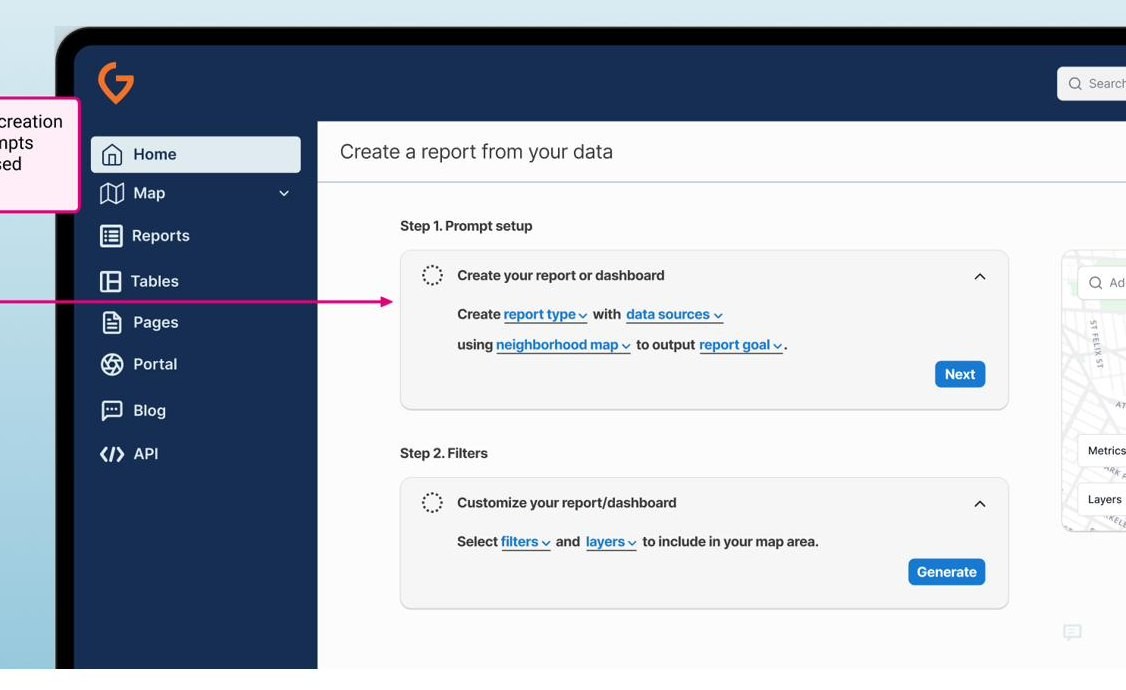Click the Metrics button on the map
1126x690 pixels.
[1103, 451]
